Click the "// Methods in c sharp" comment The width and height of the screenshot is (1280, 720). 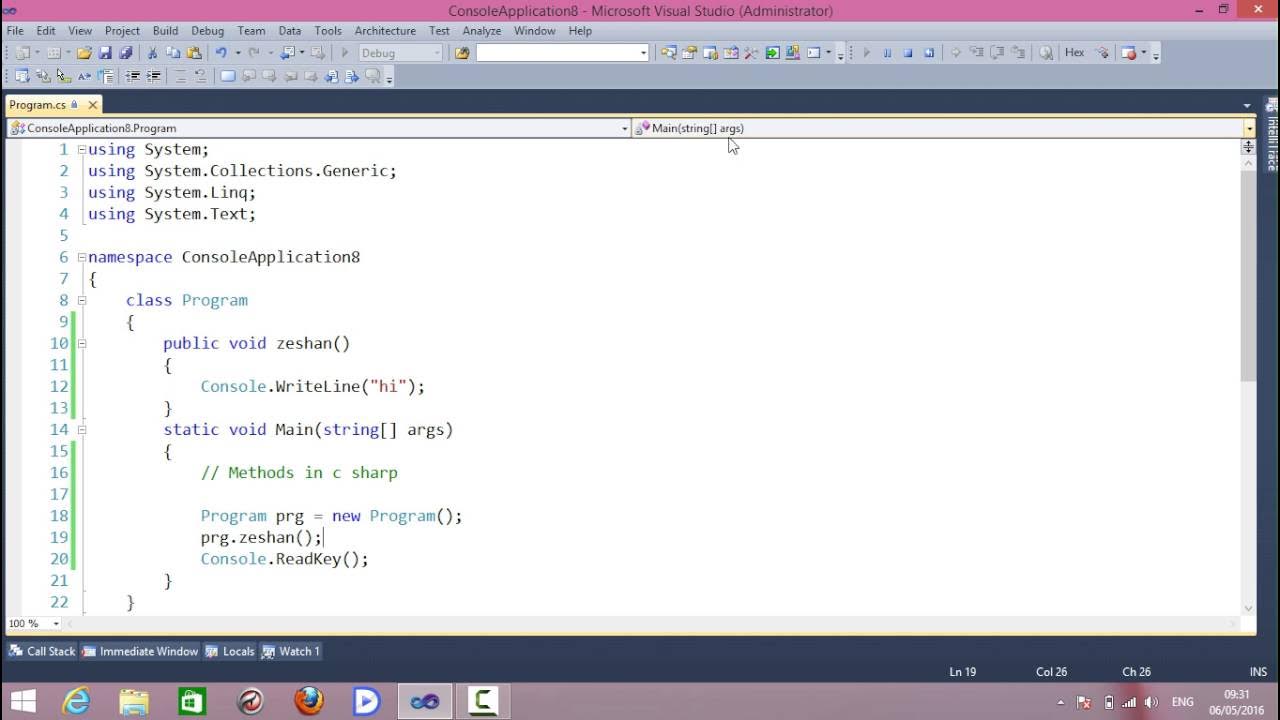pyautogui.click(x=299, y=472)
